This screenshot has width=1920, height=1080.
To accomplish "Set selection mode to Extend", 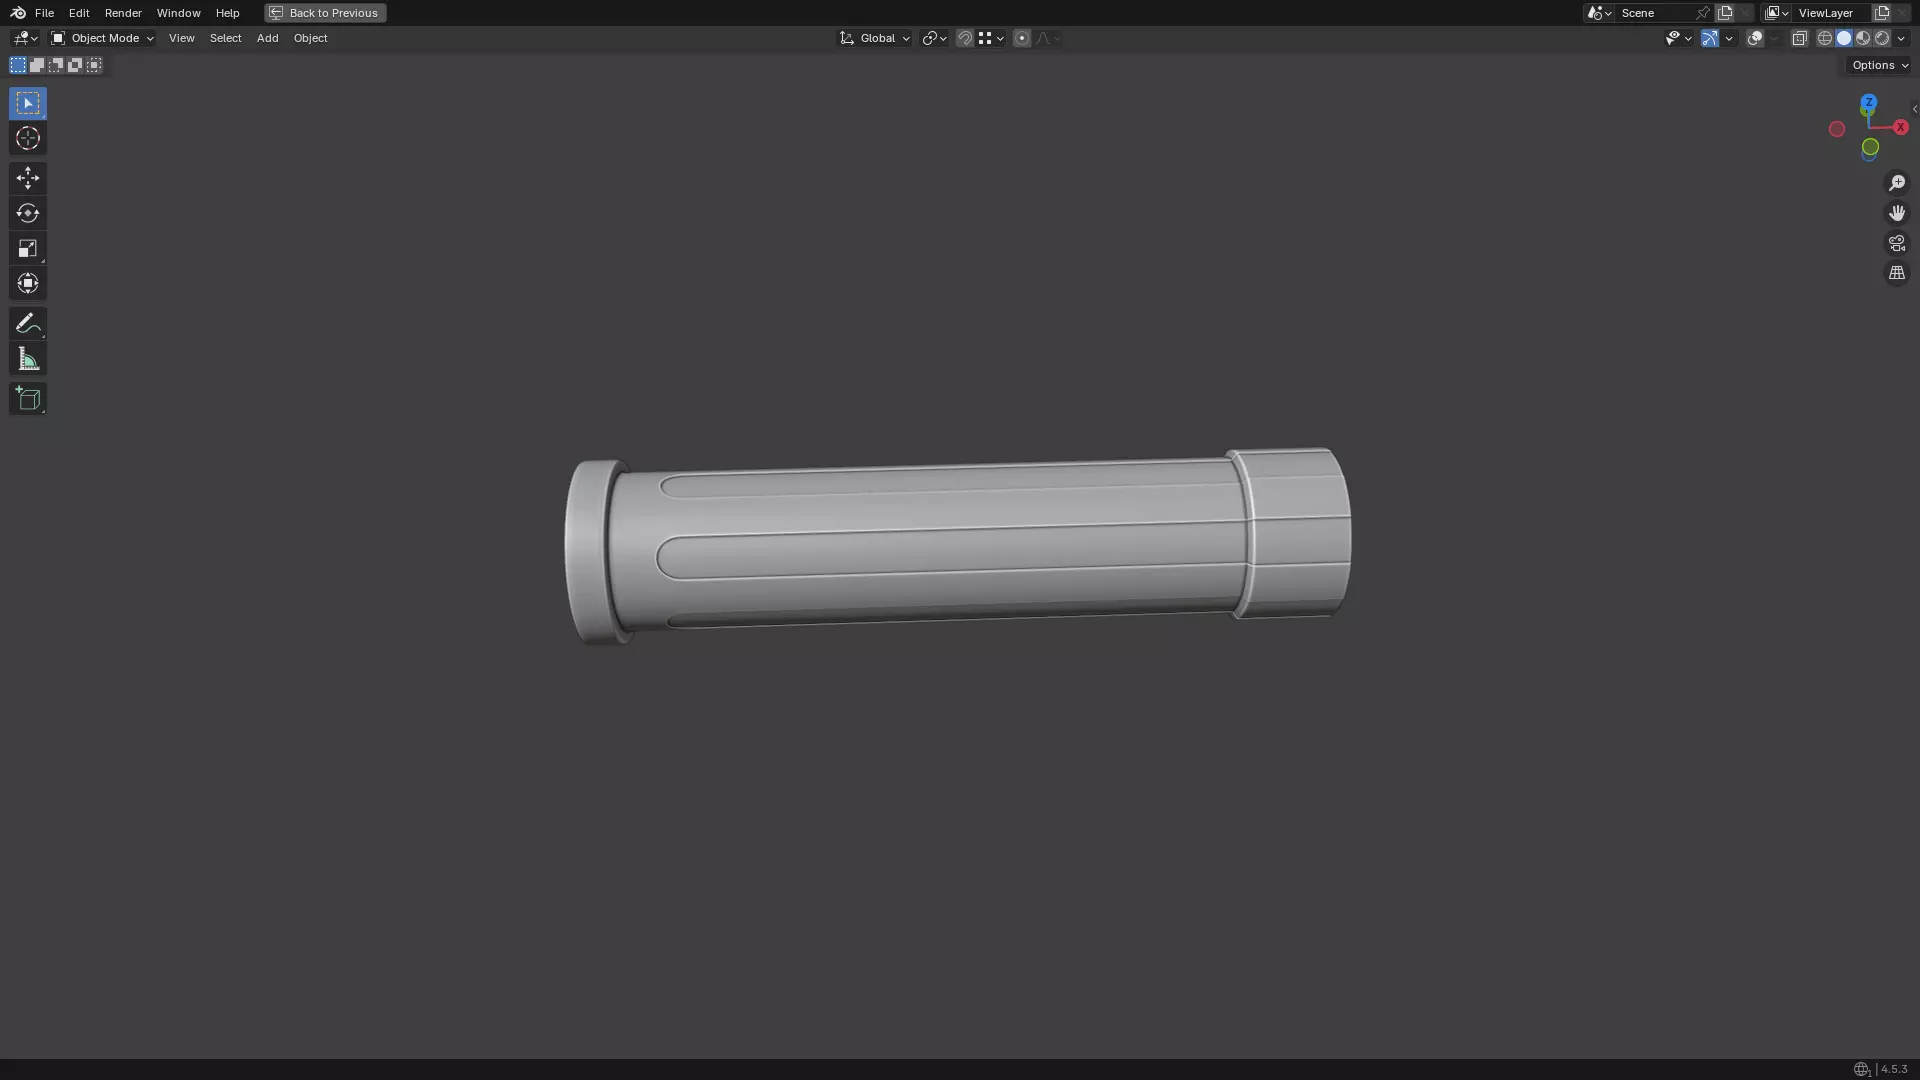I will 37,65.
